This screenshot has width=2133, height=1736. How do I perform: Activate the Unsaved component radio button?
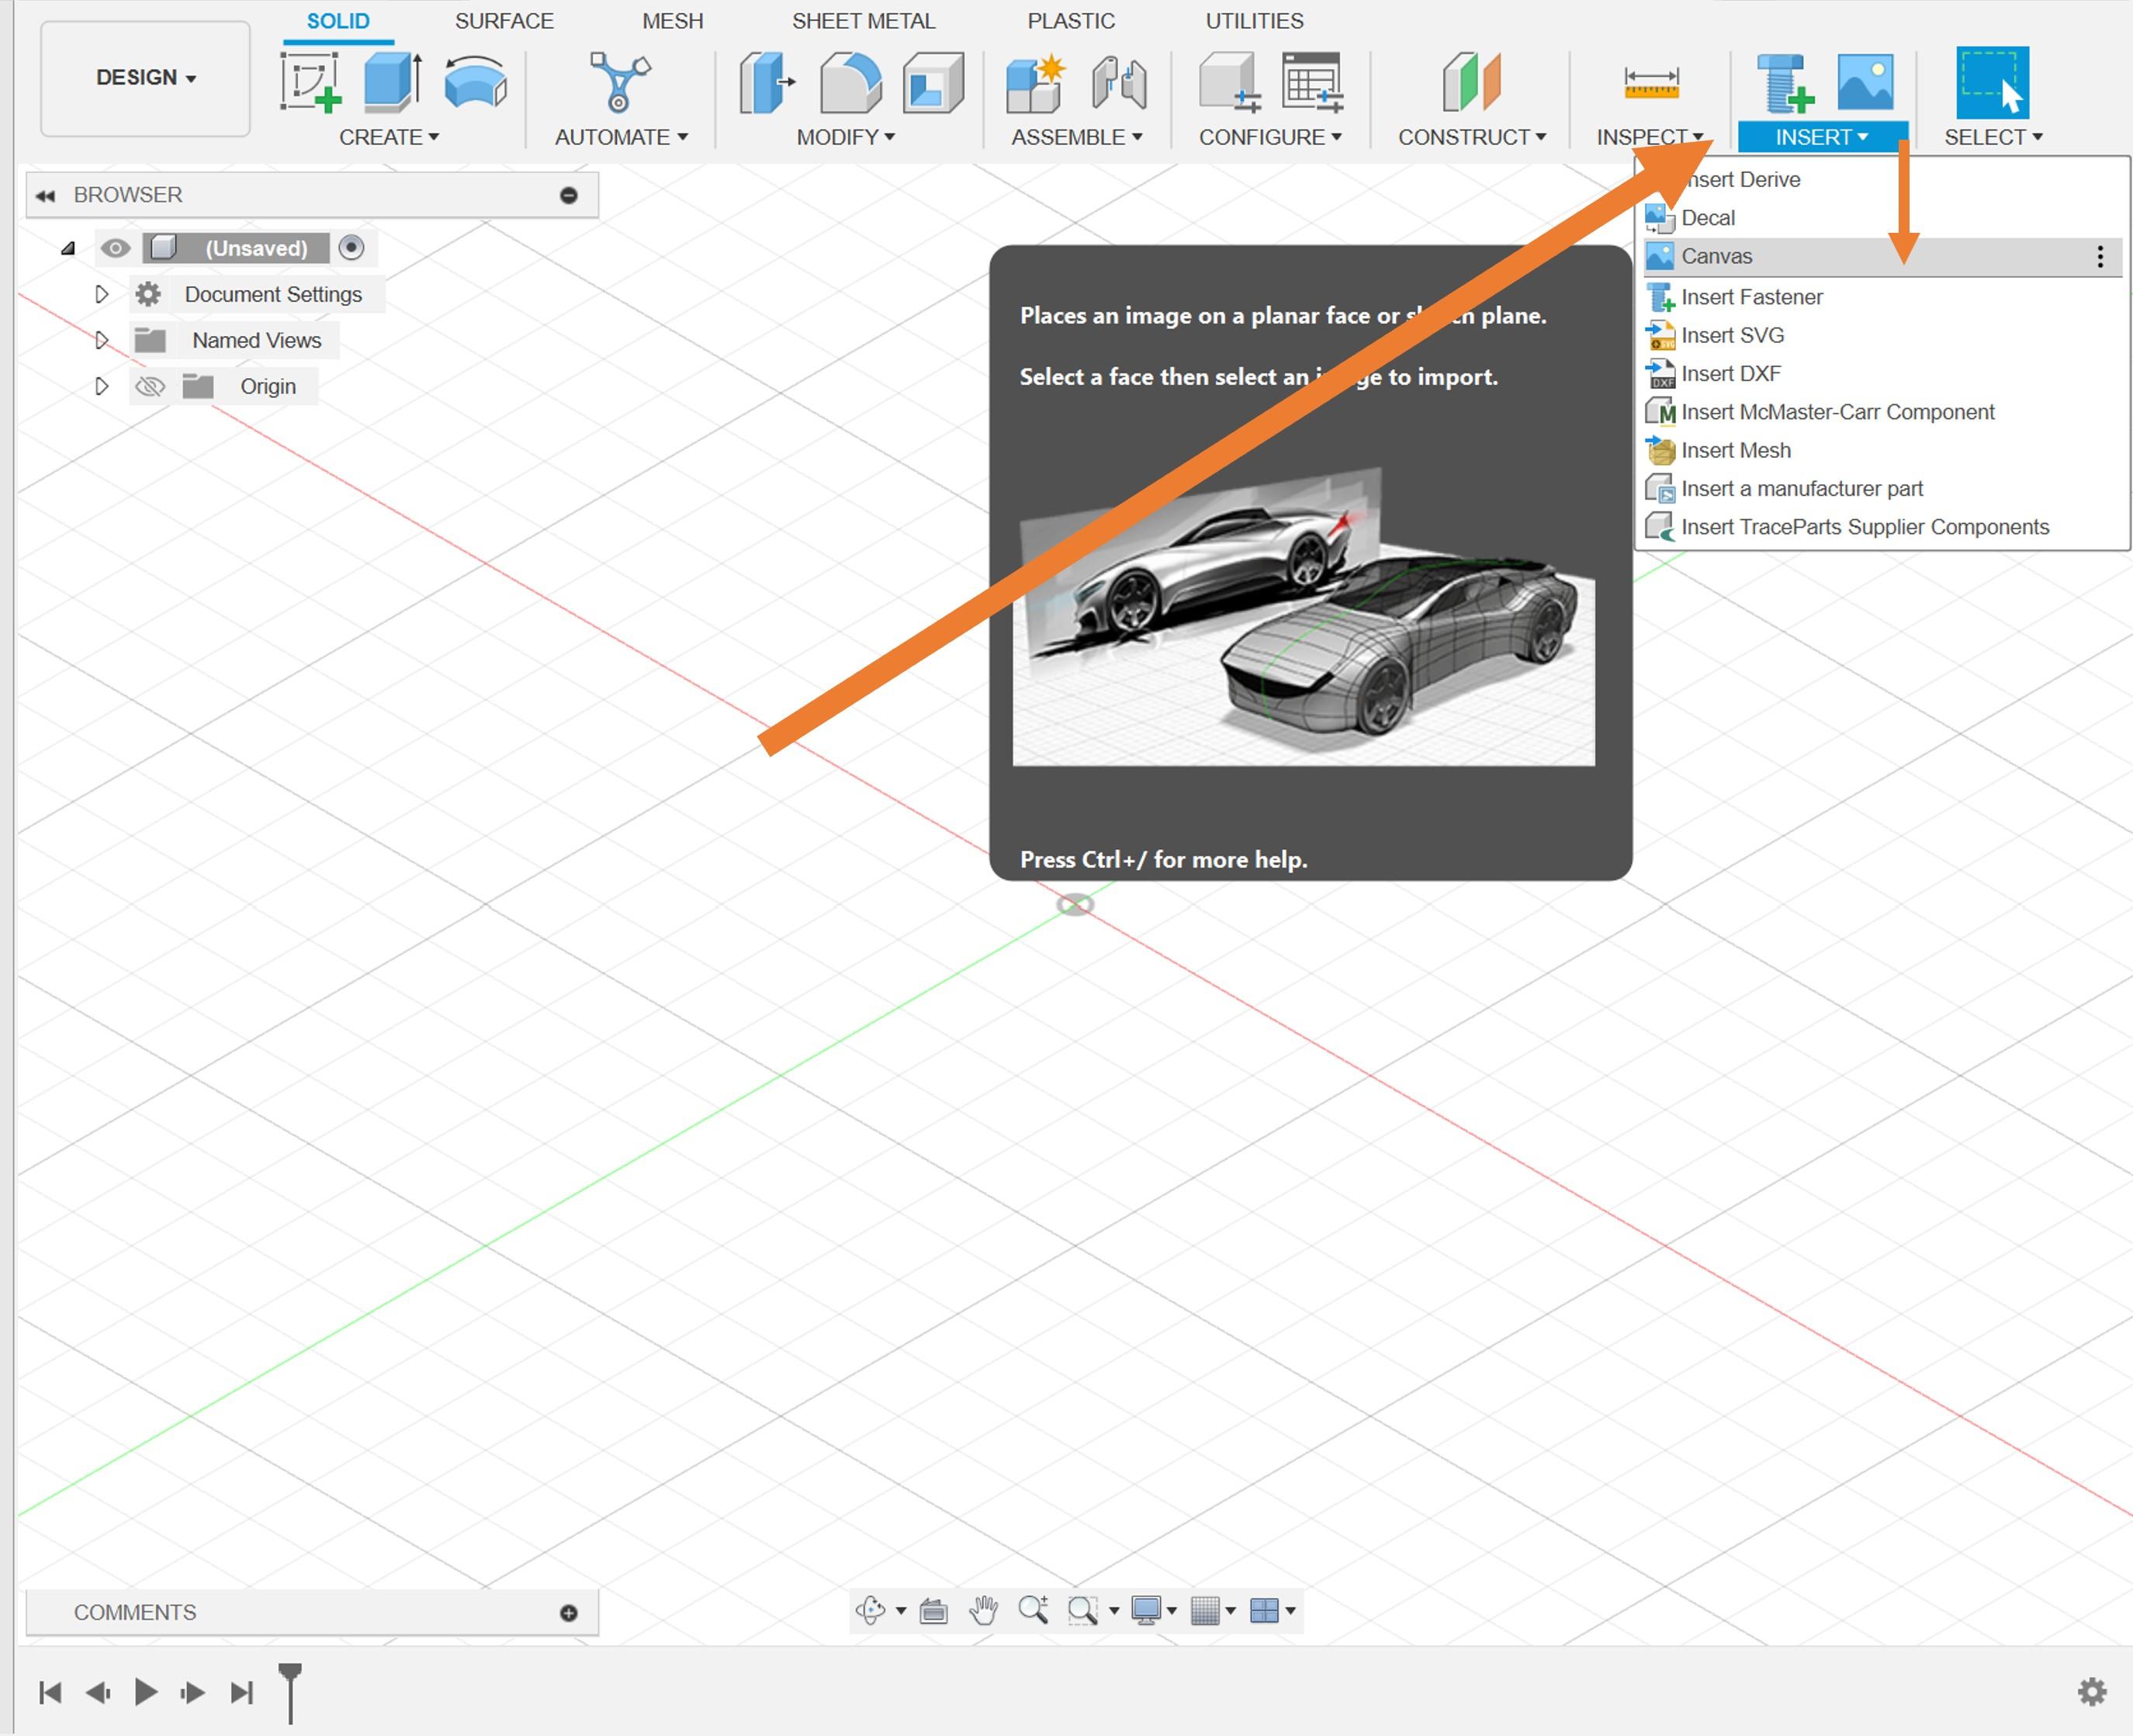click(351, 248)
